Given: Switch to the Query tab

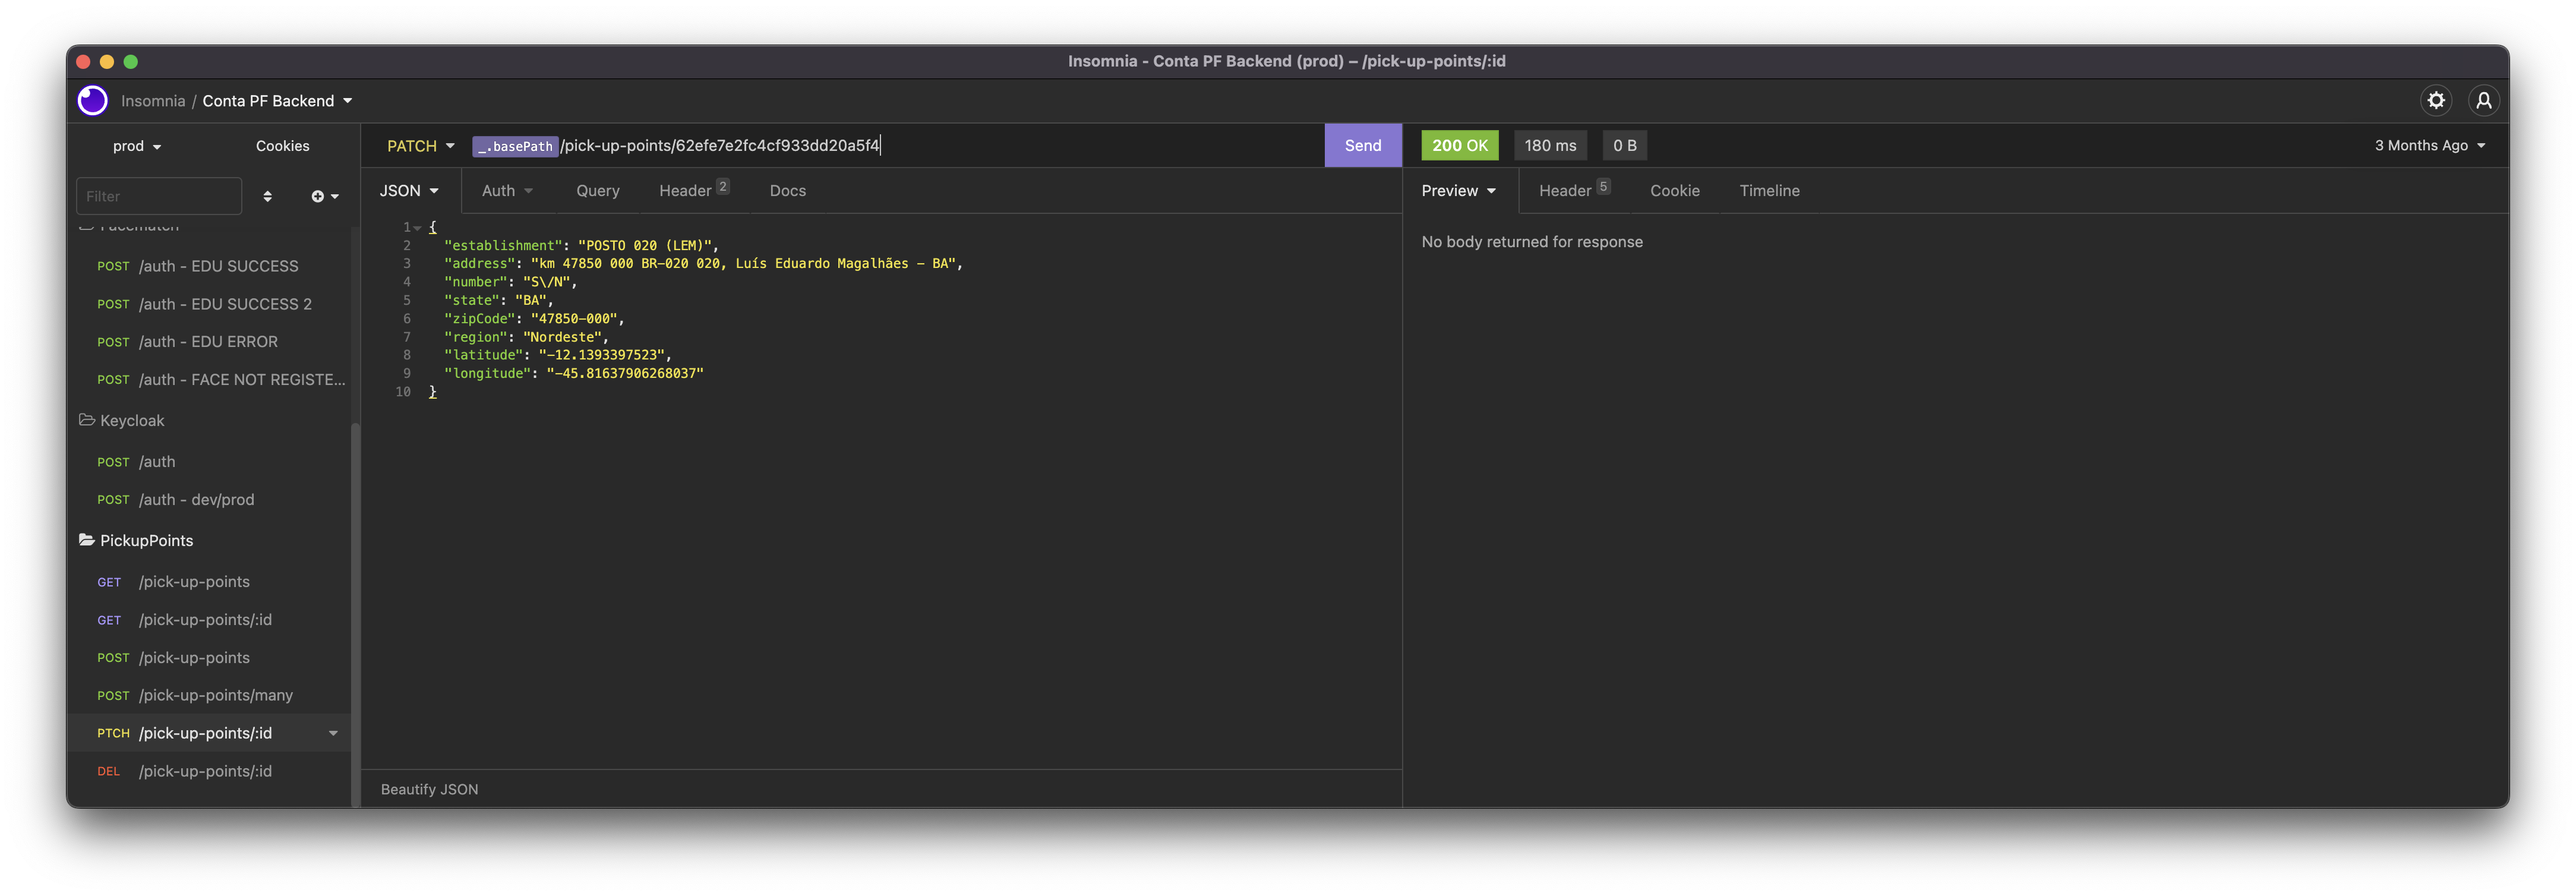Looking at the screenshot, I should tap(597, 191).
